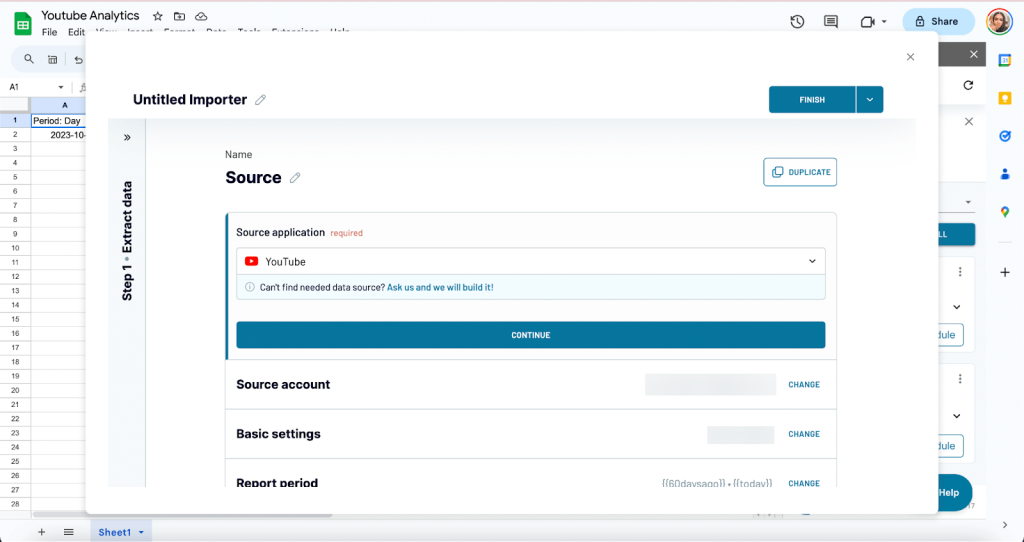Check the cloud save status icon
This screenshot has height=542, width=1024.
201,16
